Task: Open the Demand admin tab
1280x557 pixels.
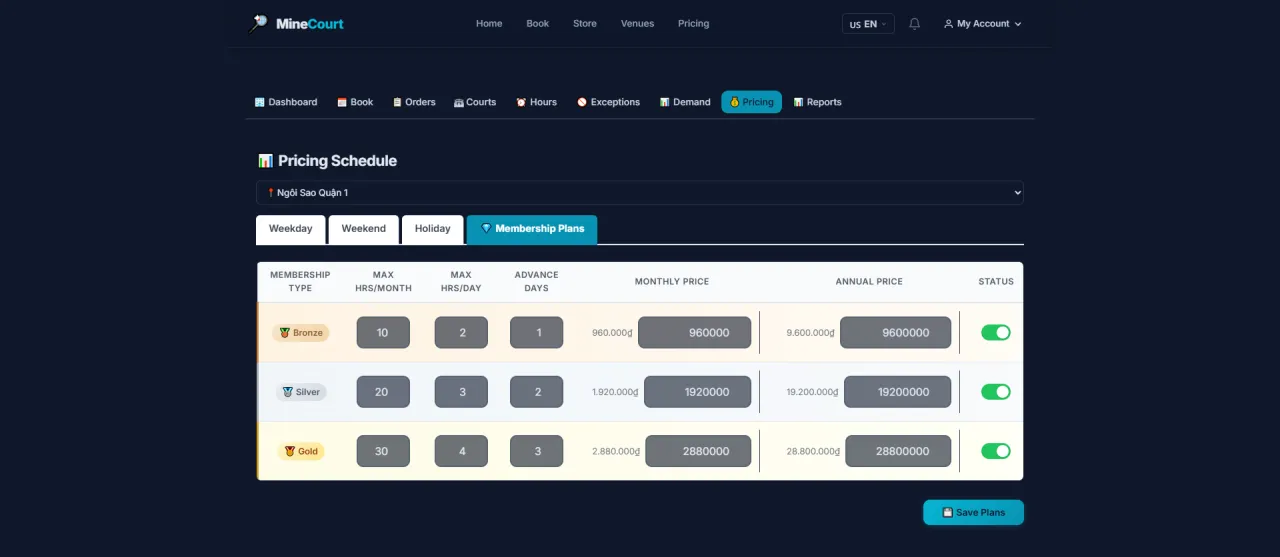Action: tap(685, 102)
